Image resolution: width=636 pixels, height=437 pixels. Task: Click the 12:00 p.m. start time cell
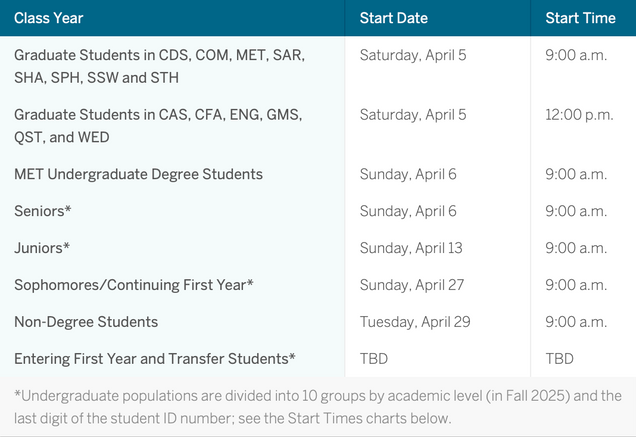point(579,114)
